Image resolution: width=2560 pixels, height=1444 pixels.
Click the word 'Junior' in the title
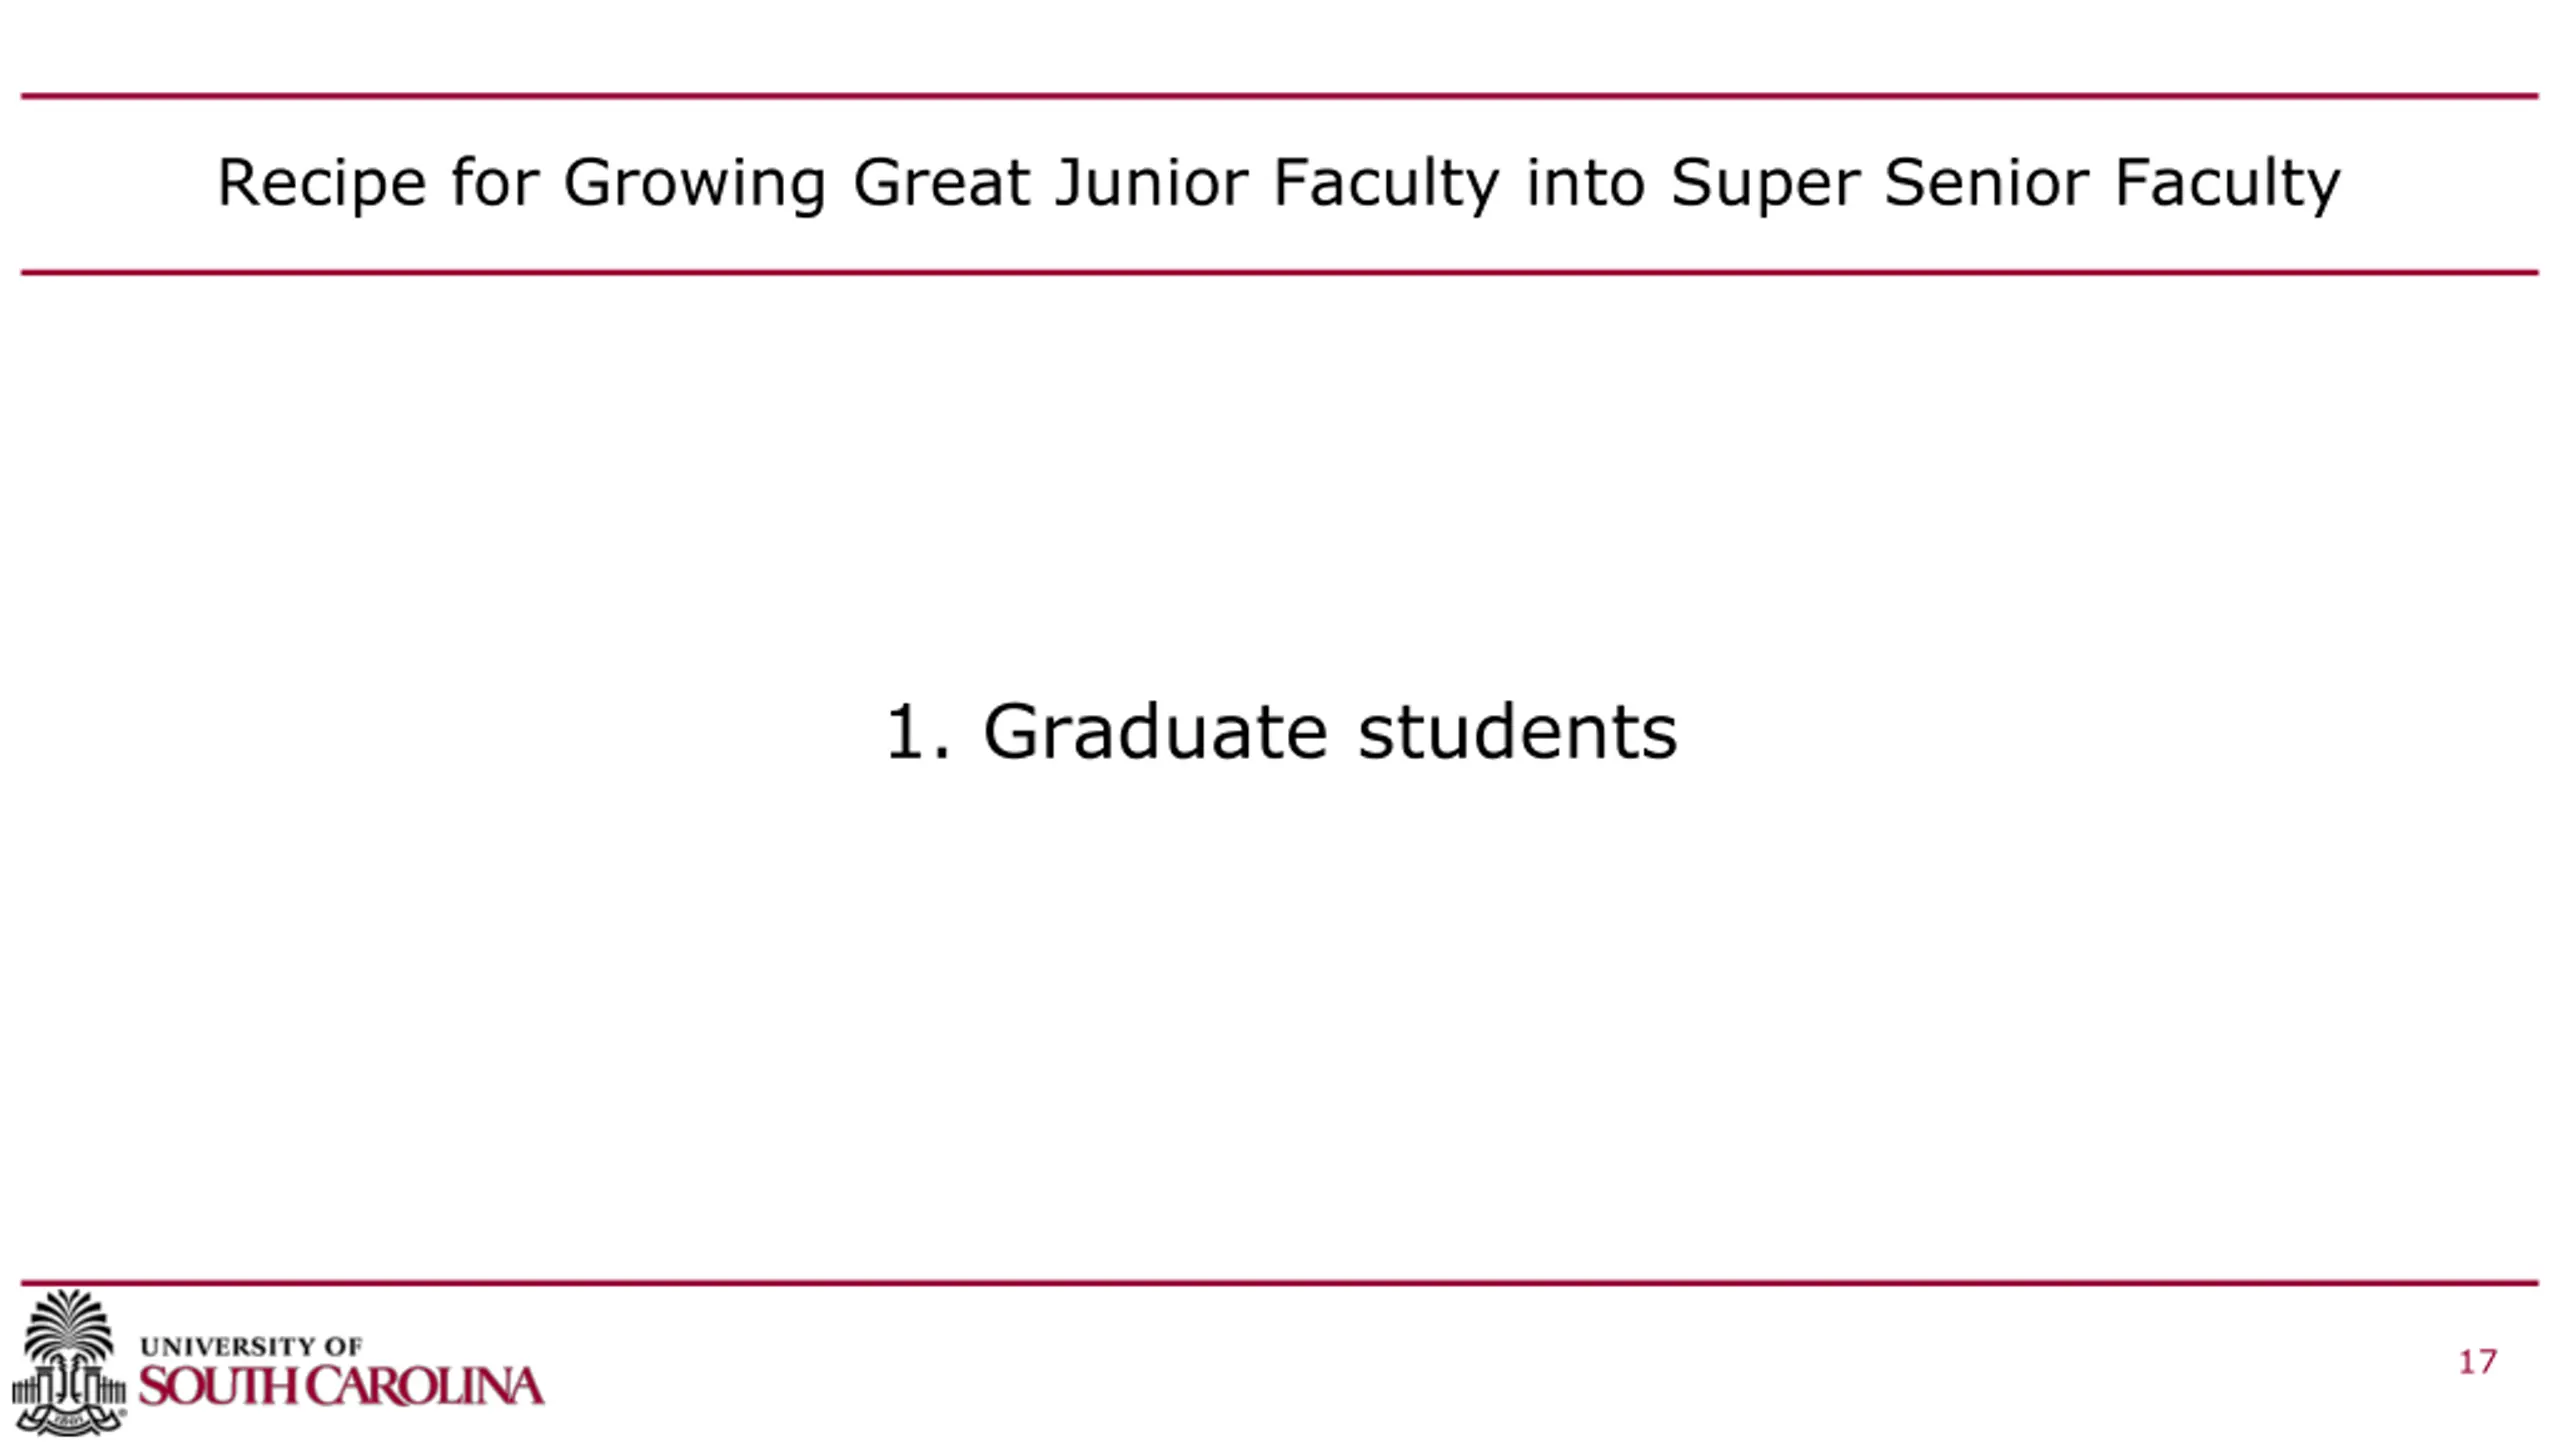click(x=1151, y=183)
